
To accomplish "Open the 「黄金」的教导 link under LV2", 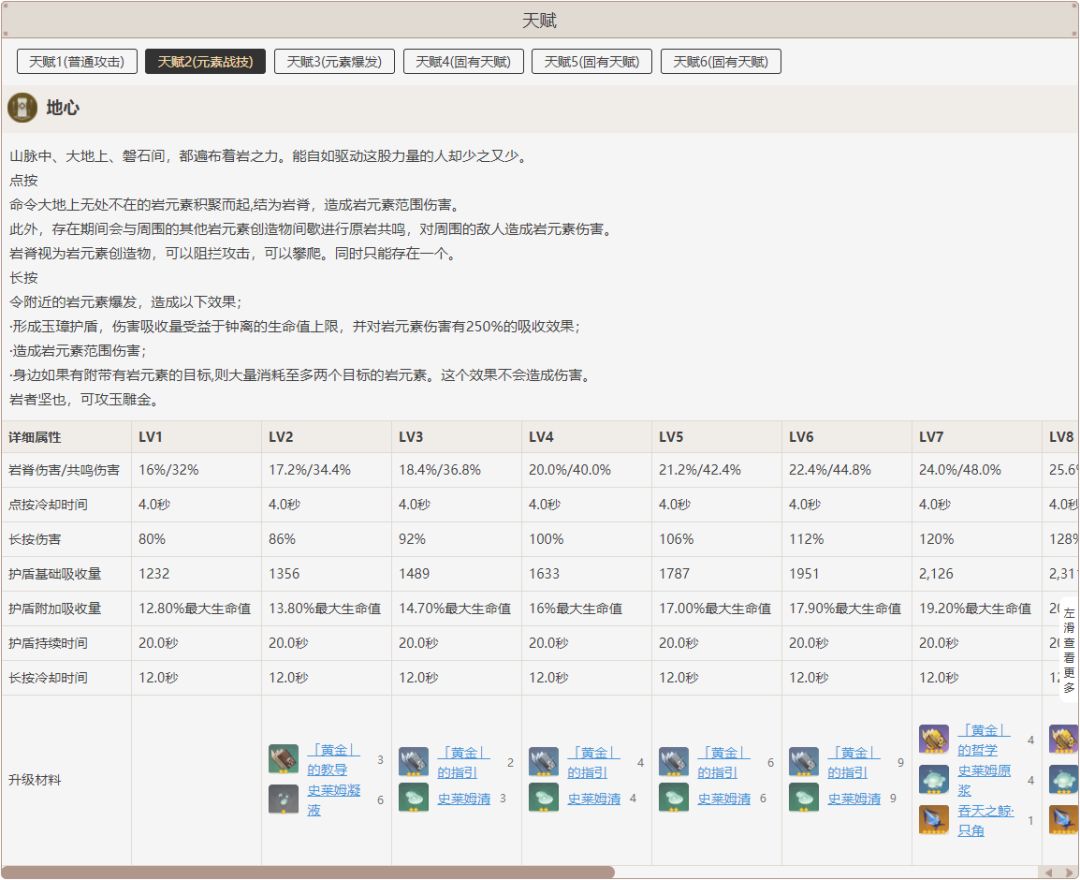I will click(333, 759).
